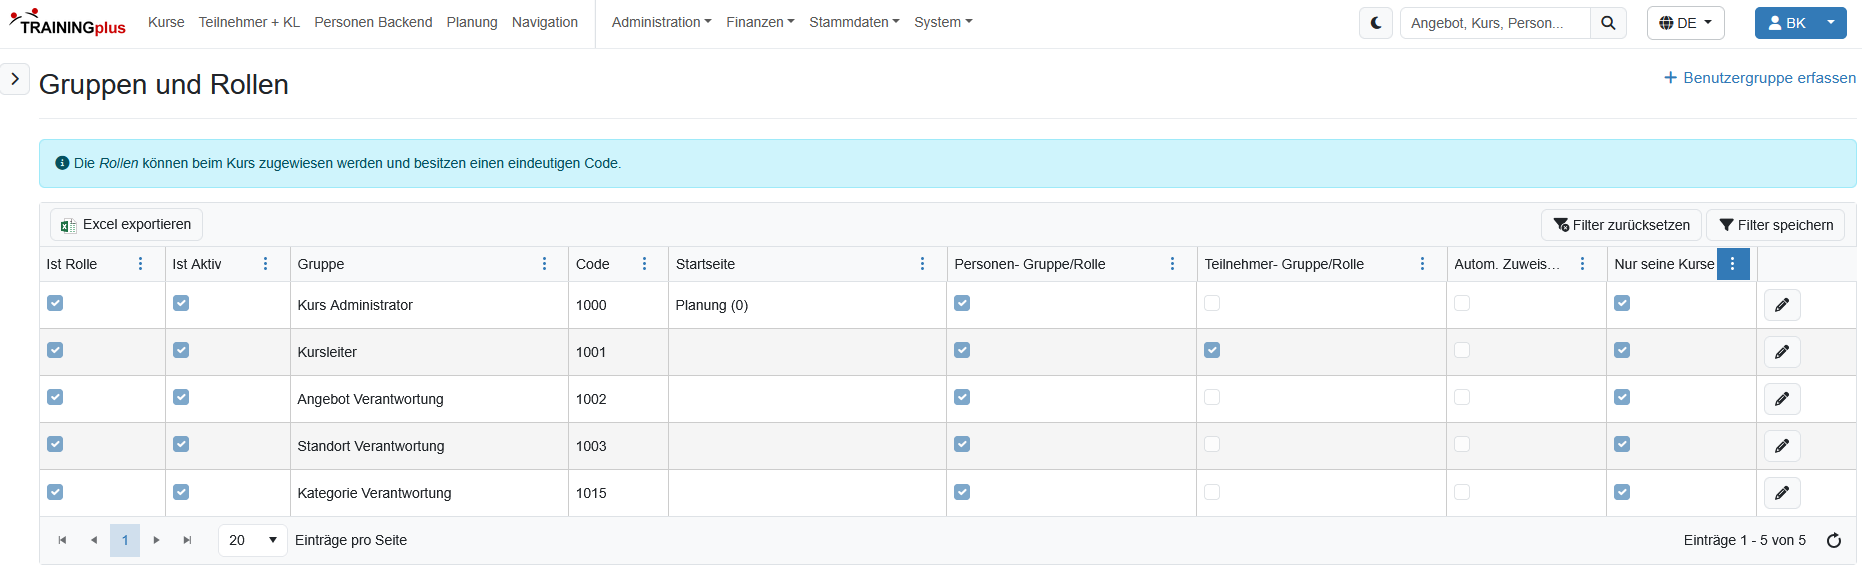Screen dimensions: 1862x568
Task: Click pencil icon for Kursleiter row
Action: pos(1782,352)
